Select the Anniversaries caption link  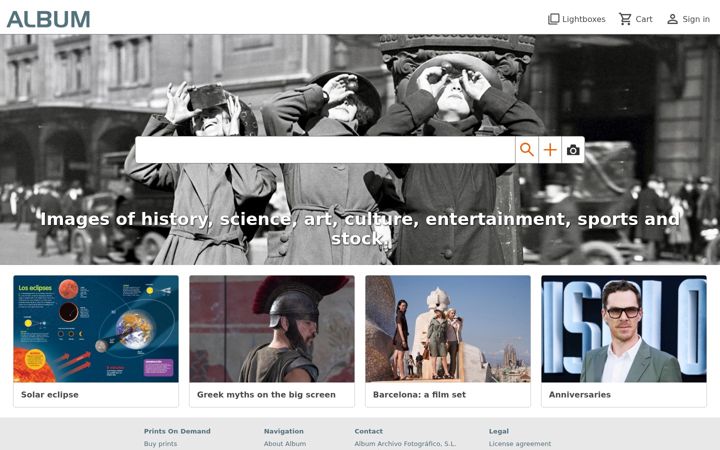[579, 394]
